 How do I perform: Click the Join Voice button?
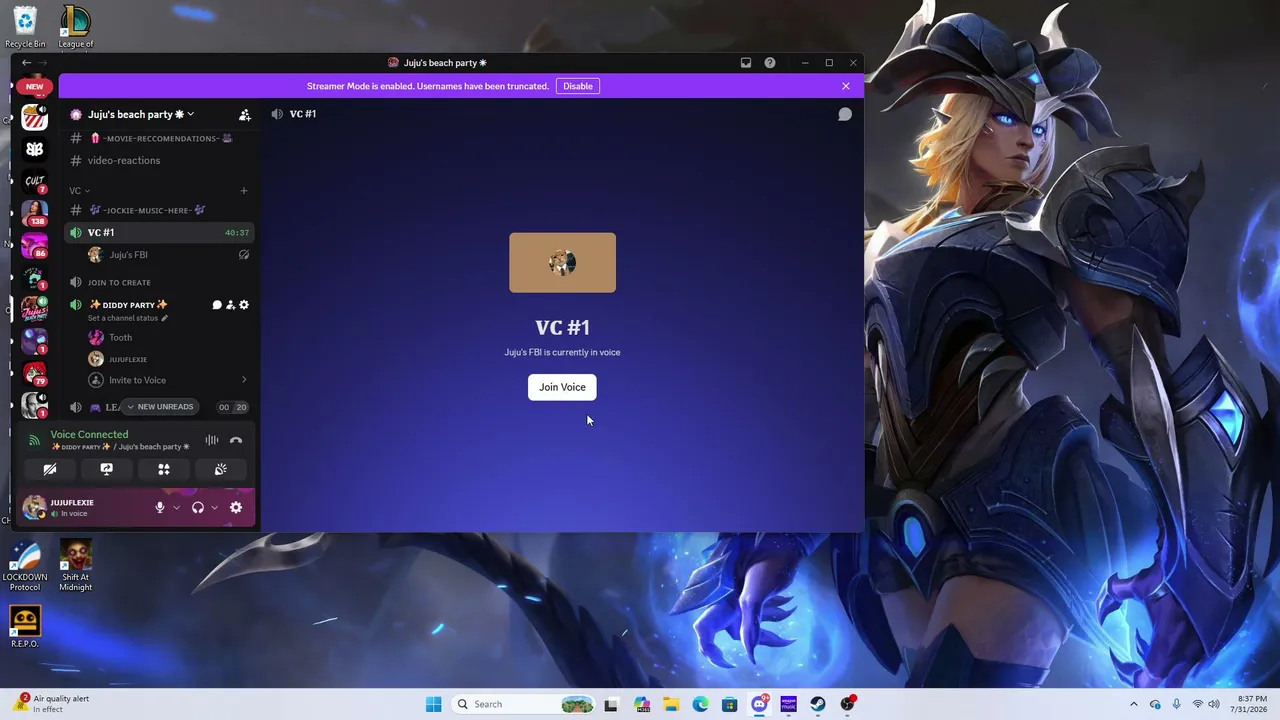[562, 387]
